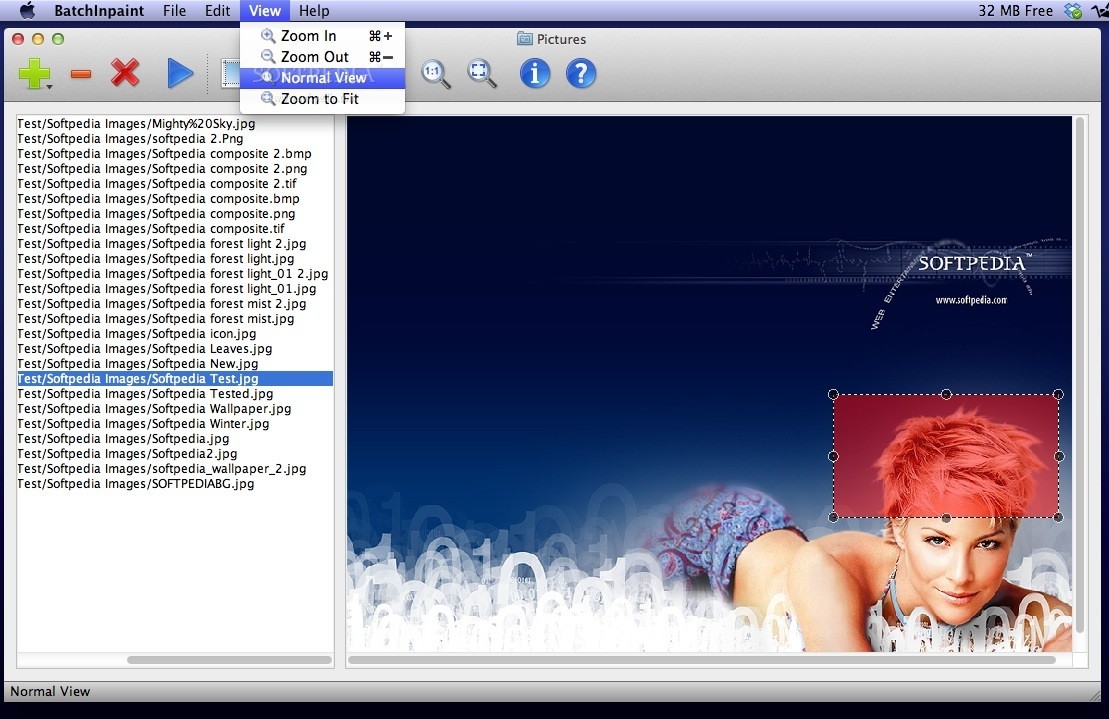Open the Edit menu in menu bar
The height and width of the screenshot is (719, 1109).
click(x=217, y=11)
